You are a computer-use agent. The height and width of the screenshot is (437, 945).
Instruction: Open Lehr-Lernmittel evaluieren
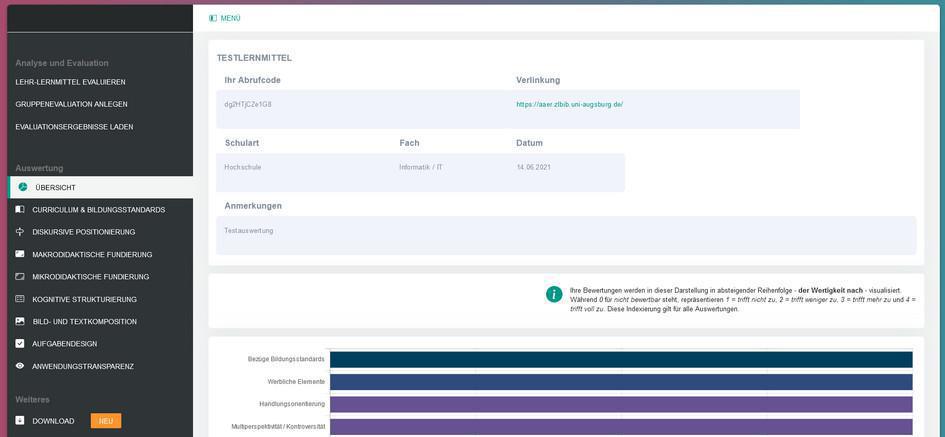tap(70, 82)
